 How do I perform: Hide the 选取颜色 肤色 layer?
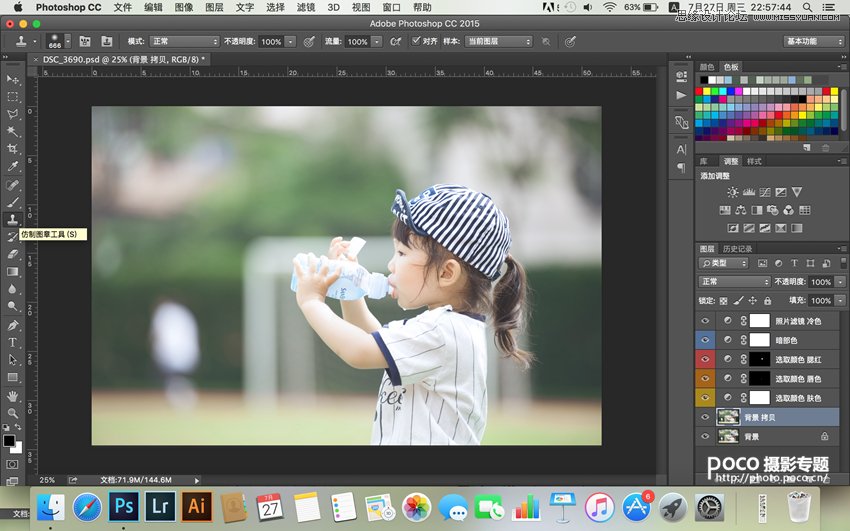pos(705,398)
